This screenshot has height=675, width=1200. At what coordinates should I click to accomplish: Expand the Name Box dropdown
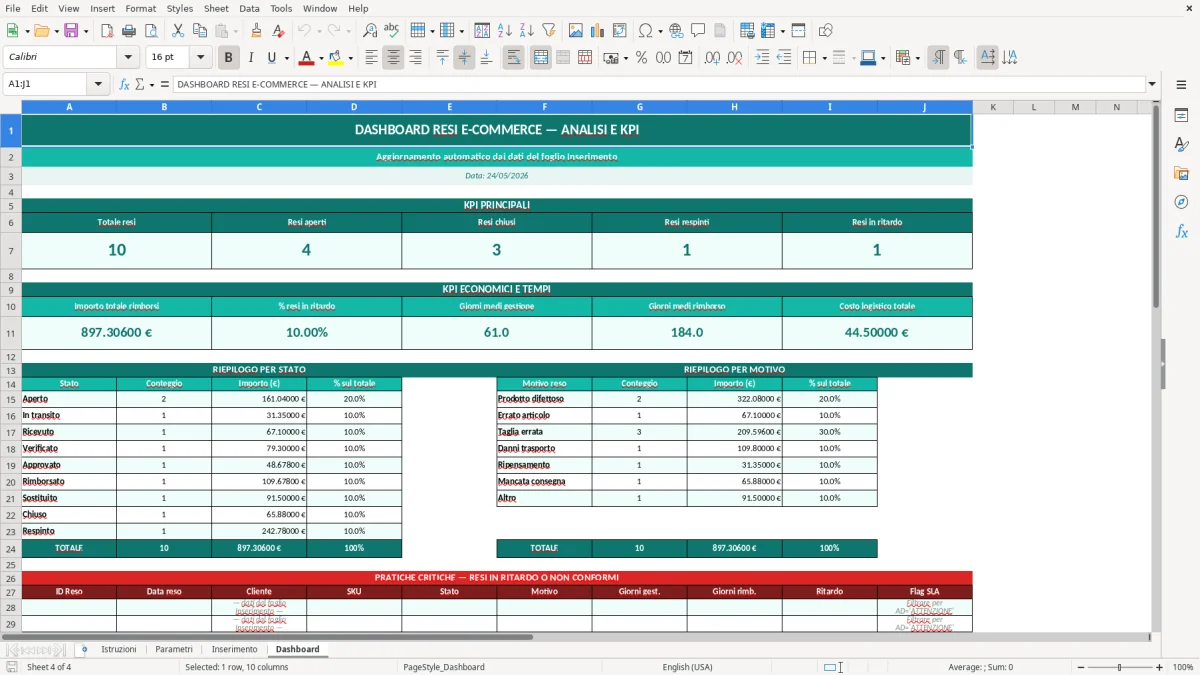99,84
